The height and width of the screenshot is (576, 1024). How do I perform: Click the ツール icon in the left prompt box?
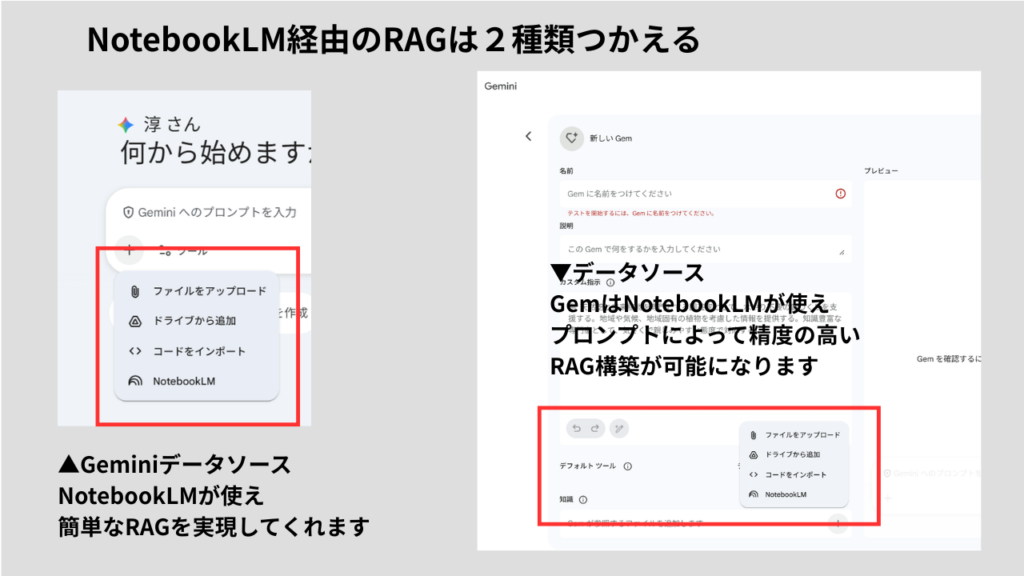165,251
